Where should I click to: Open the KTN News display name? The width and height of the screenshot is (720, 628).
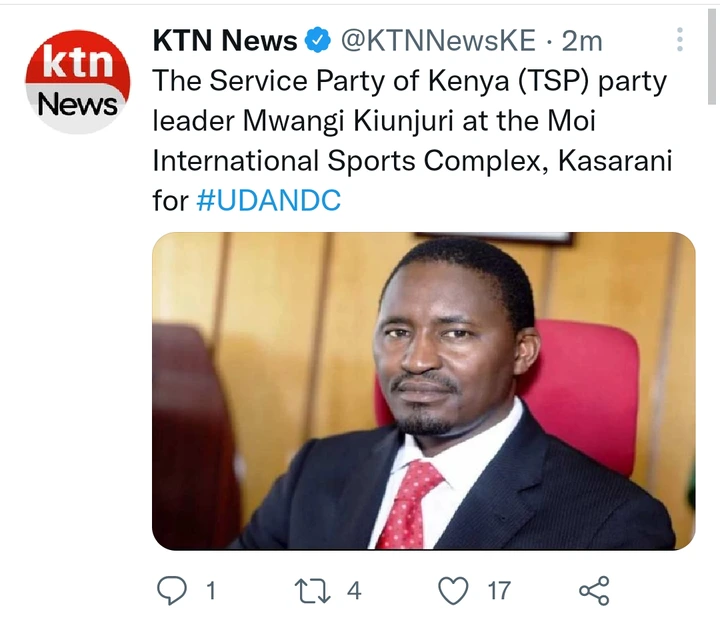point(225,40)
